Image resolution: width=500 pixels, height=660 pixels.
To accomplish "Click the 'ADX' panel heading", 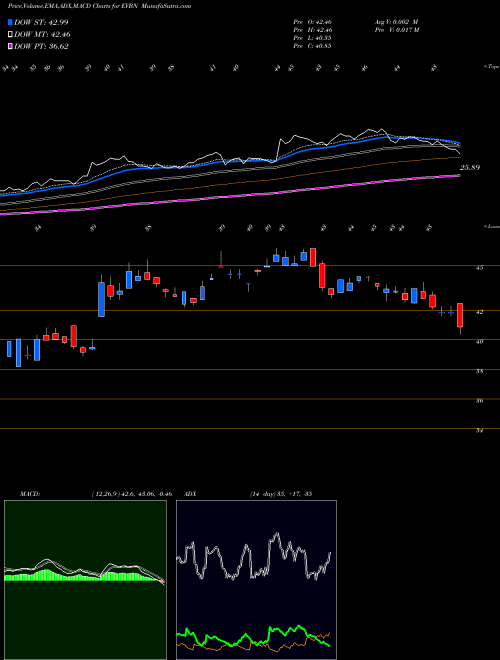I will pos(191,494).
